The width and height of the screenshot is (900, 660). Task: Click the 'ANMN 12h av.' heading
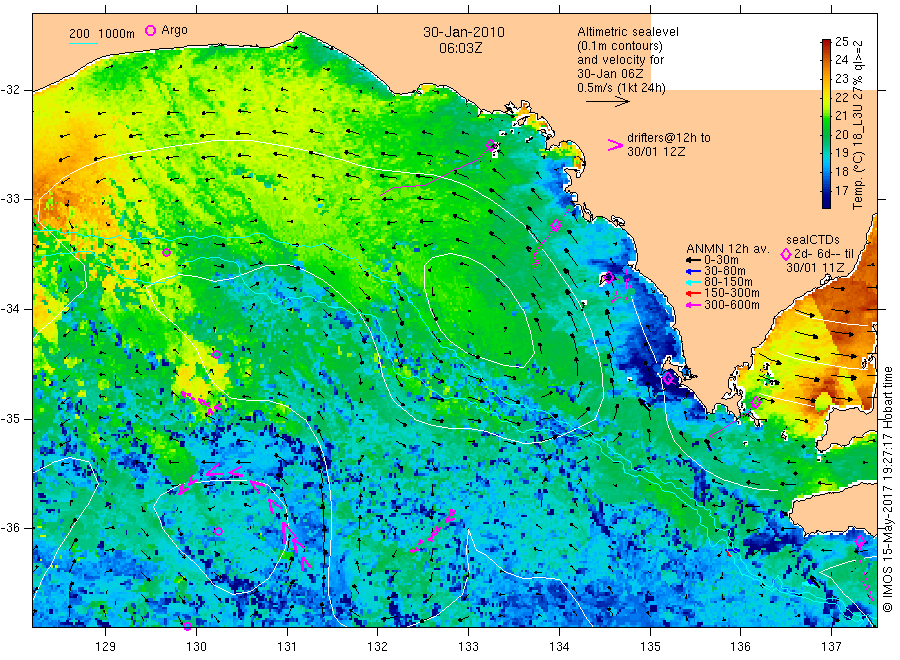click(x=728, y=249)
